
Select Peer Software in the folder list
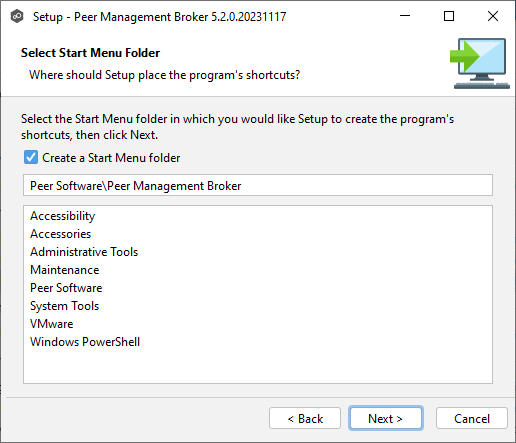tap(66, 288)
